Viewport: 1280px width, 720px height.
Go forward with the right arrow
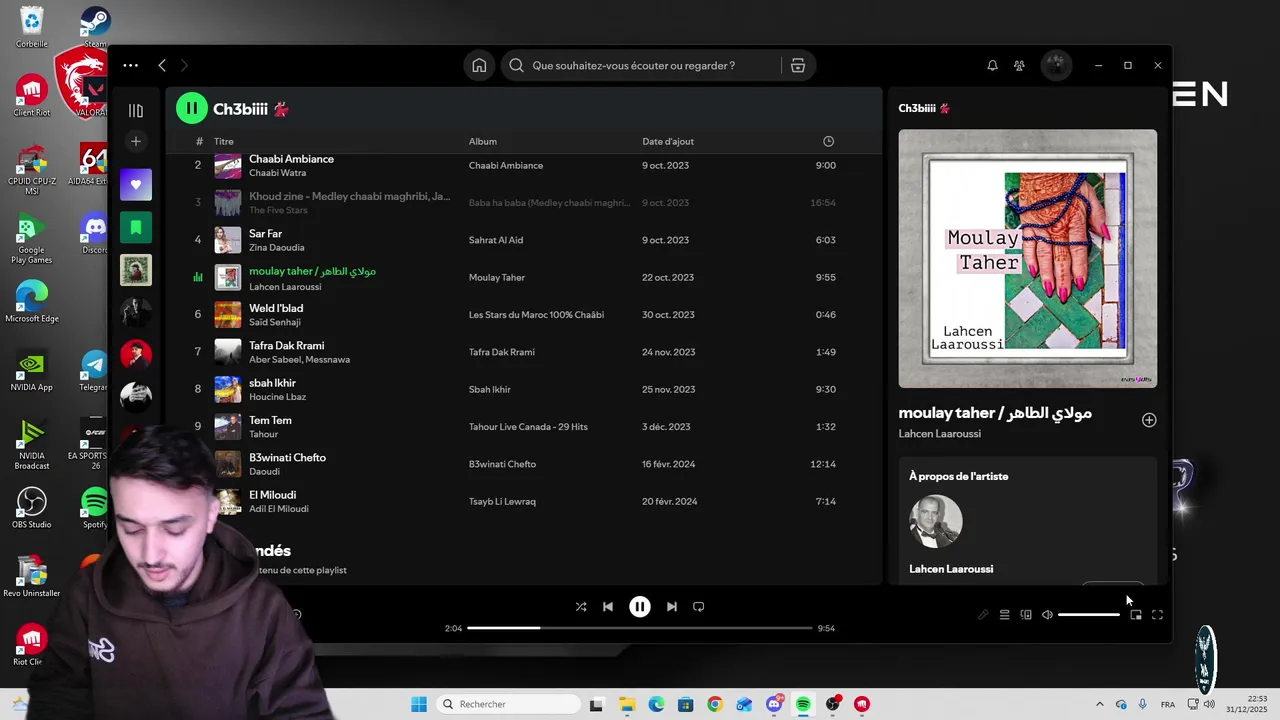click(x=184, y=65)
